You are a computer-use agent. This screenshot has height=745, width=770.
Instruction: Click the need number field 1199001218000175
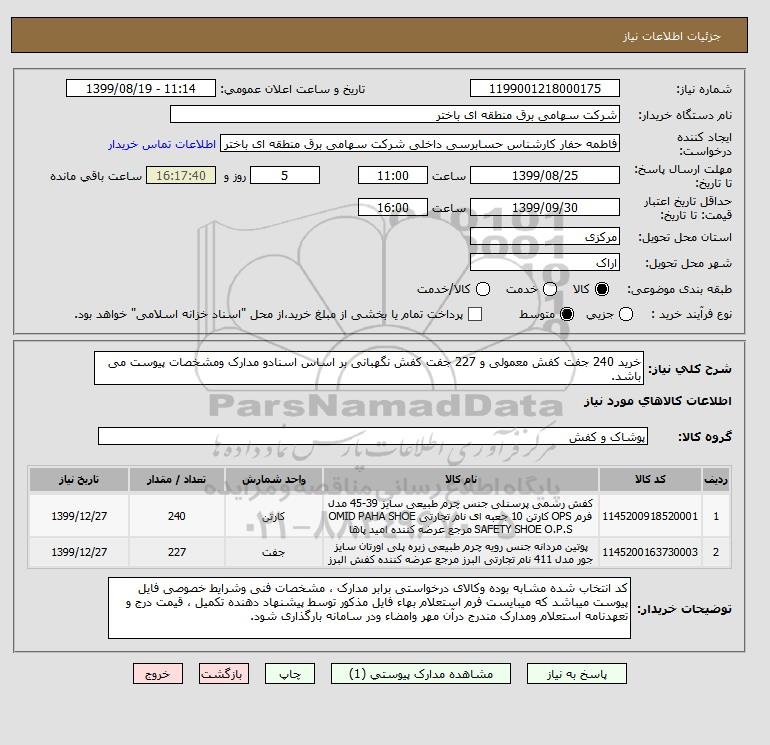pos(545,88)
